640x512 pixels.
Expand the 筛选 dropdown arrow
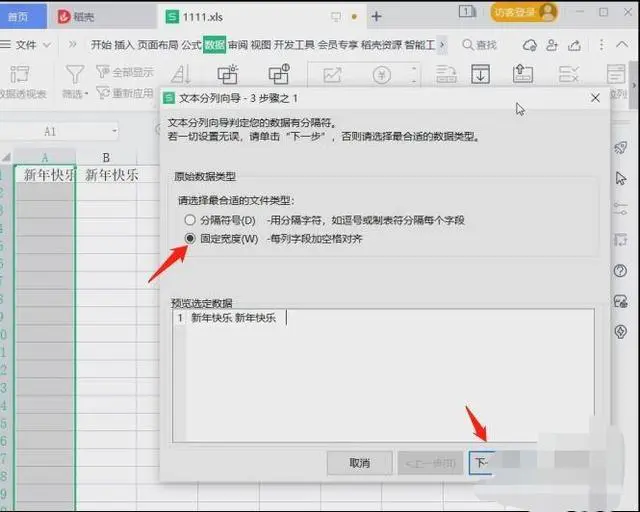86,94
